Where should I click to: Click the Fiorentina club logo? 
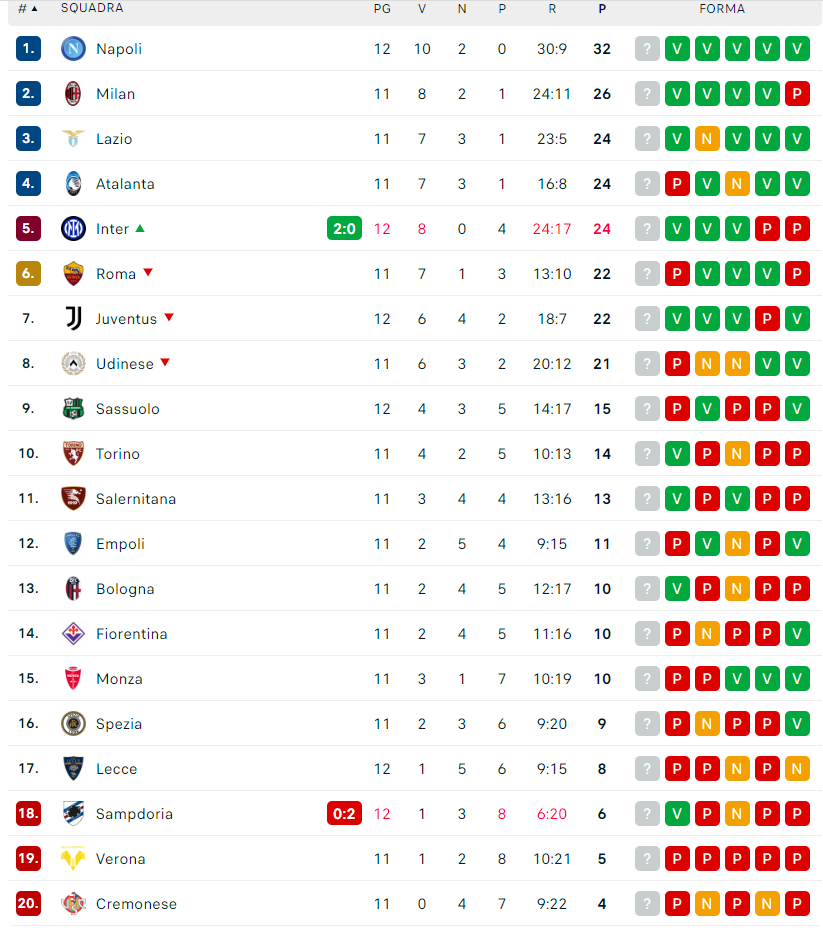[73, 633]
